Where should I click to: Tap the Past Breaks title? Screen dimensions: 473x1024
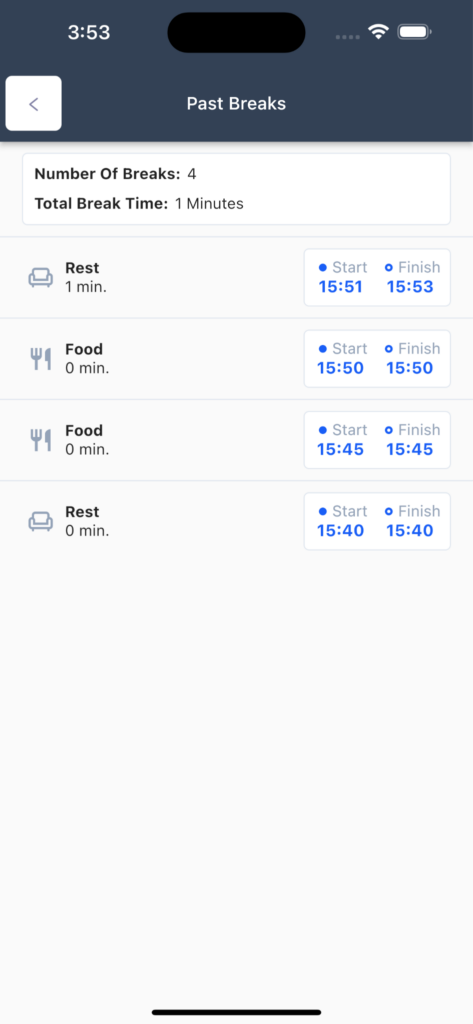tap(236, 103)
